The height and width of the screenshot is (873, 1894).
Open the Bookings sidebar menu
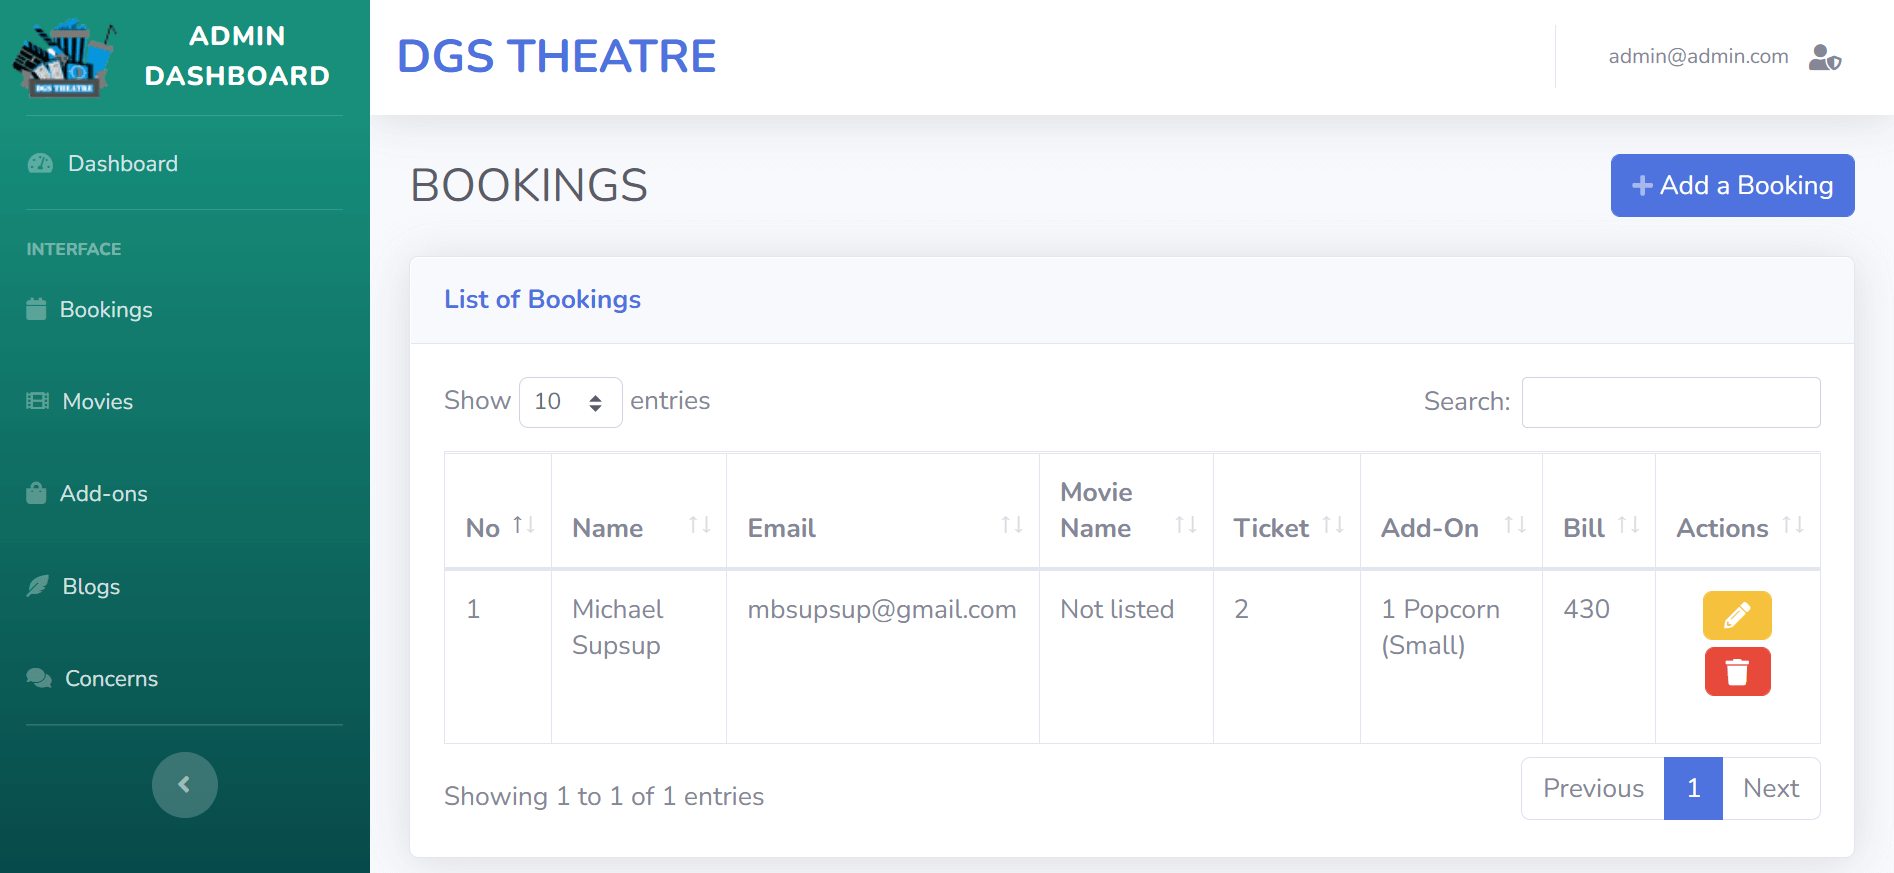point(105,310)
